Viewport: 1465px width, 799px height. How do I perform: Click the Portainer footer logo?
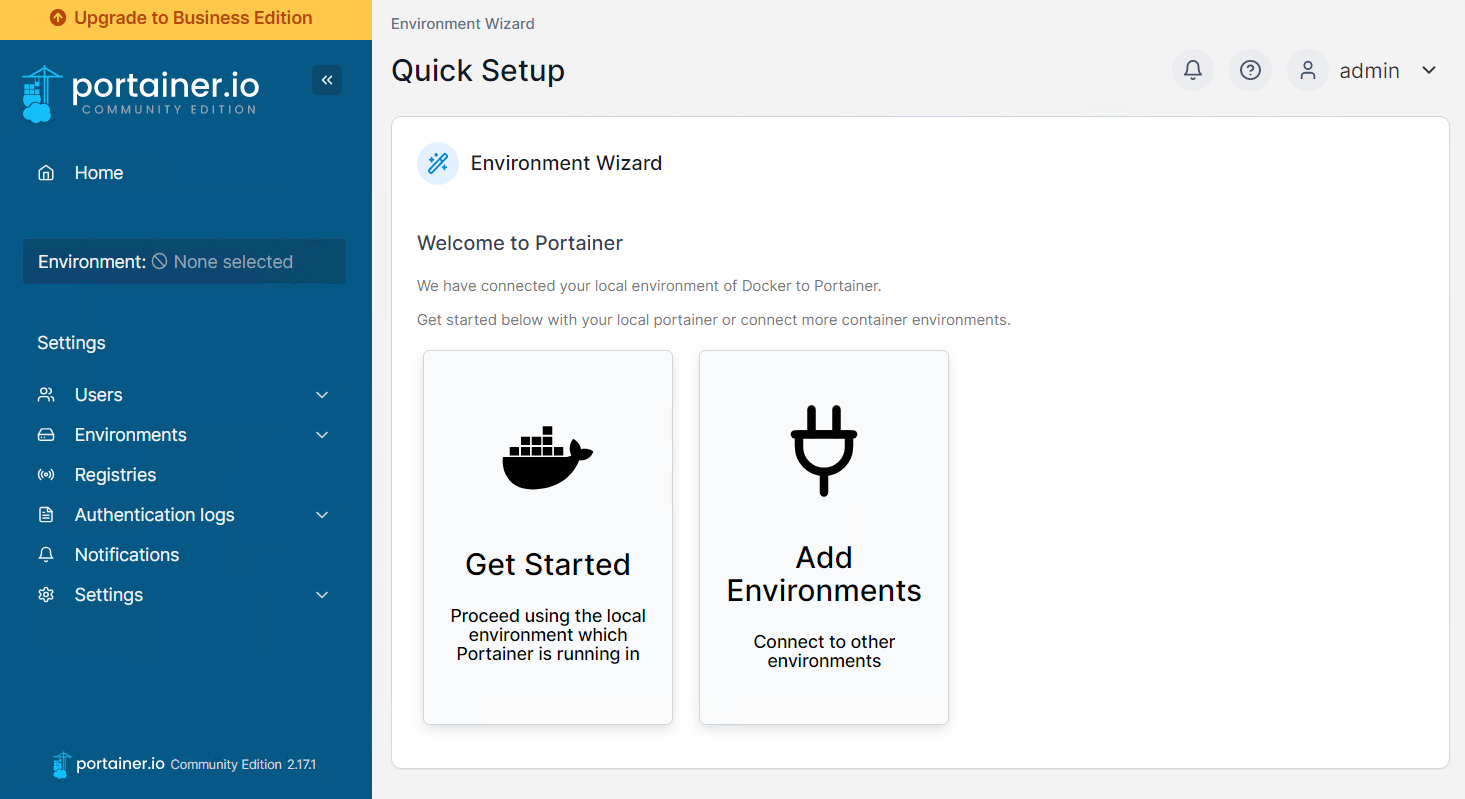108,765
